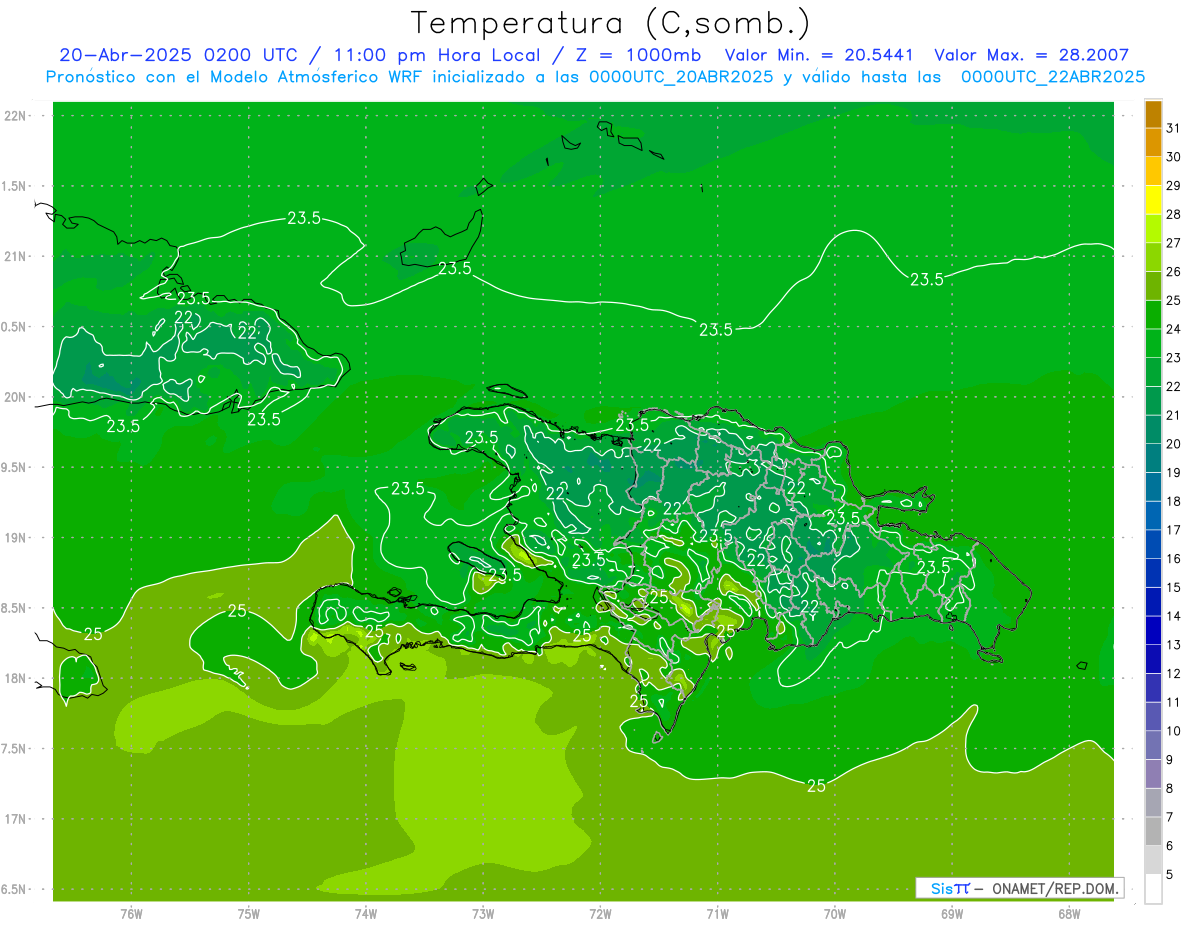Select the "16" color scale label
Image resolution: width=1200 pixels, height=927 pixels.
pos(1174,558)
